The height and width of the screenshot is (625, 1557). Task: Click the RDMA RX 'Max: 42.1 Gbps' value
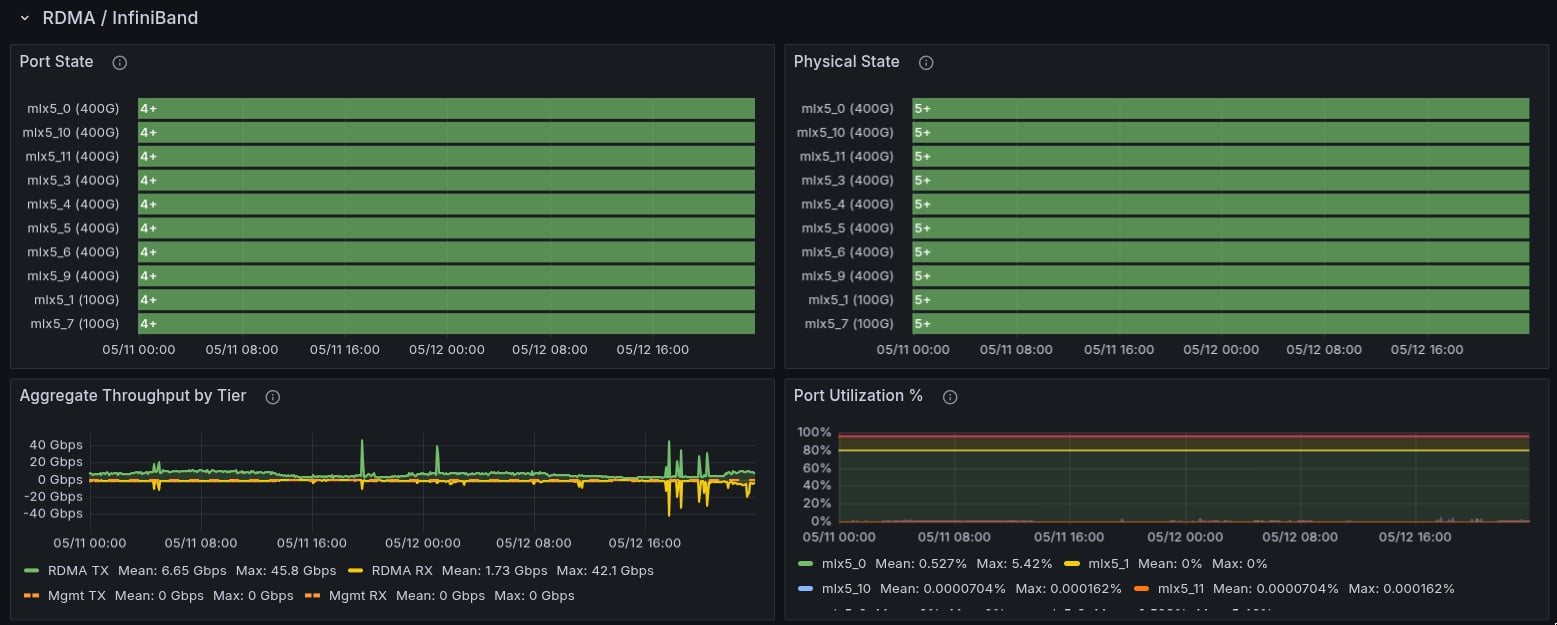pyautogui.click(x=605, y=571)
